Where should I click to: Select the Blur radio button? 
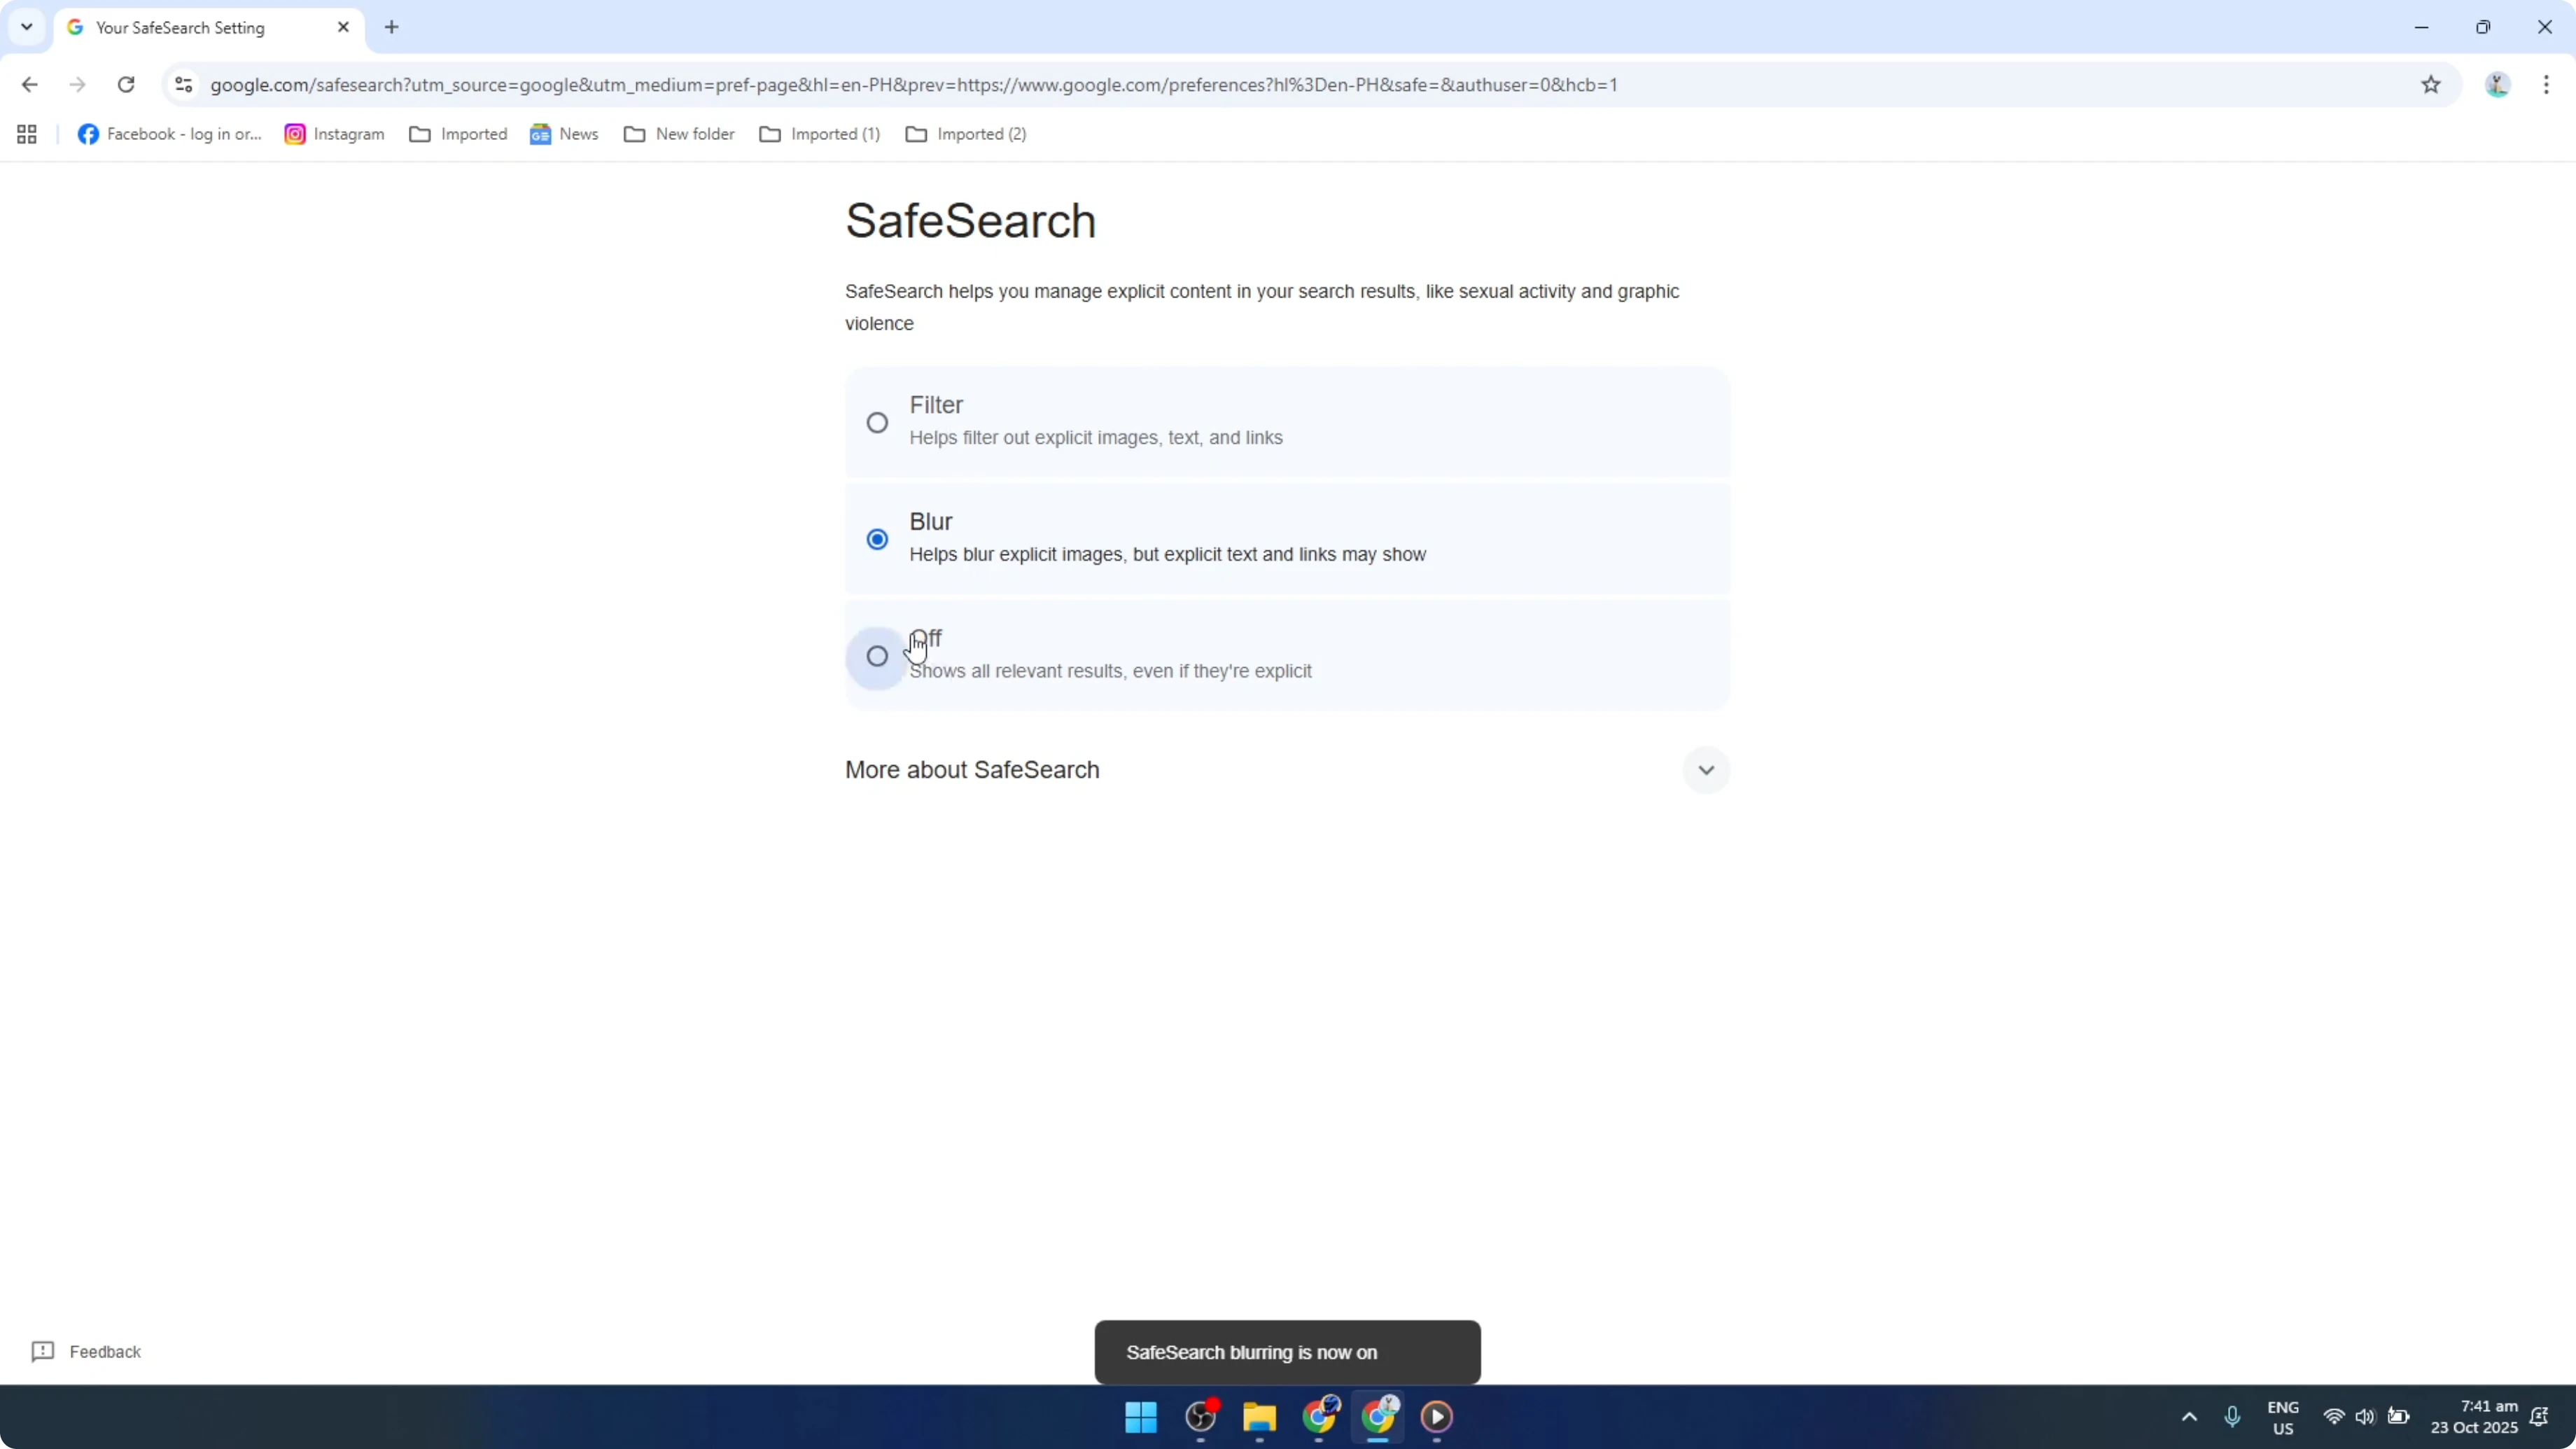877,538
